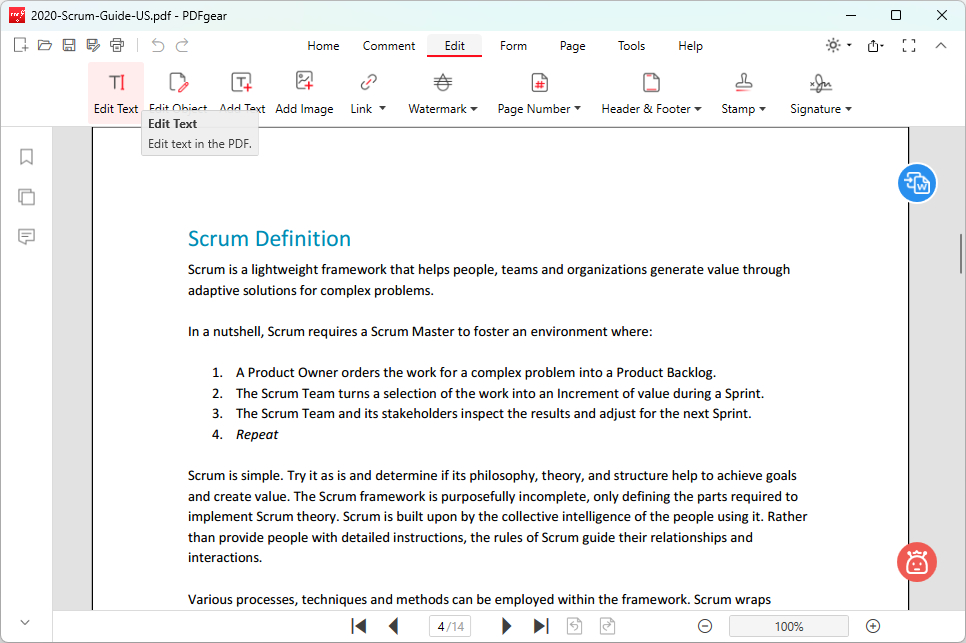Enter full screen mode
This screenshot has height=643, width=966.
pyautogui.click(x=909, y=46)
